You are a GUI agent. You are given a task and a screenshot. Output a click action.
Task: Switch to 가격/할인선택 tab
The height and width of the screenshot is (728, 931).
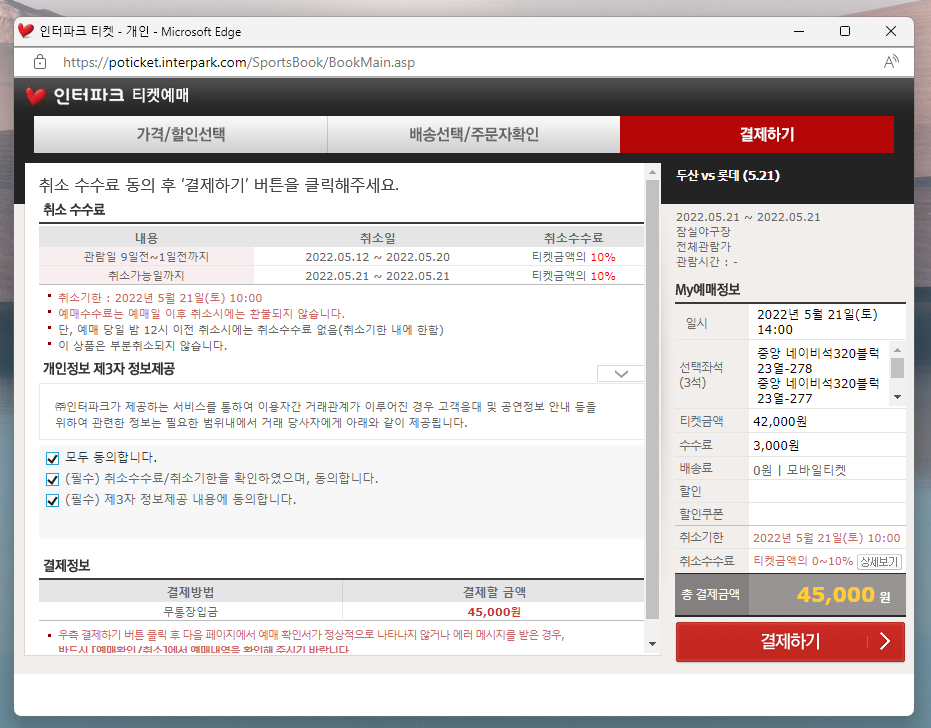pyautogui.click(x=180, y=134)
